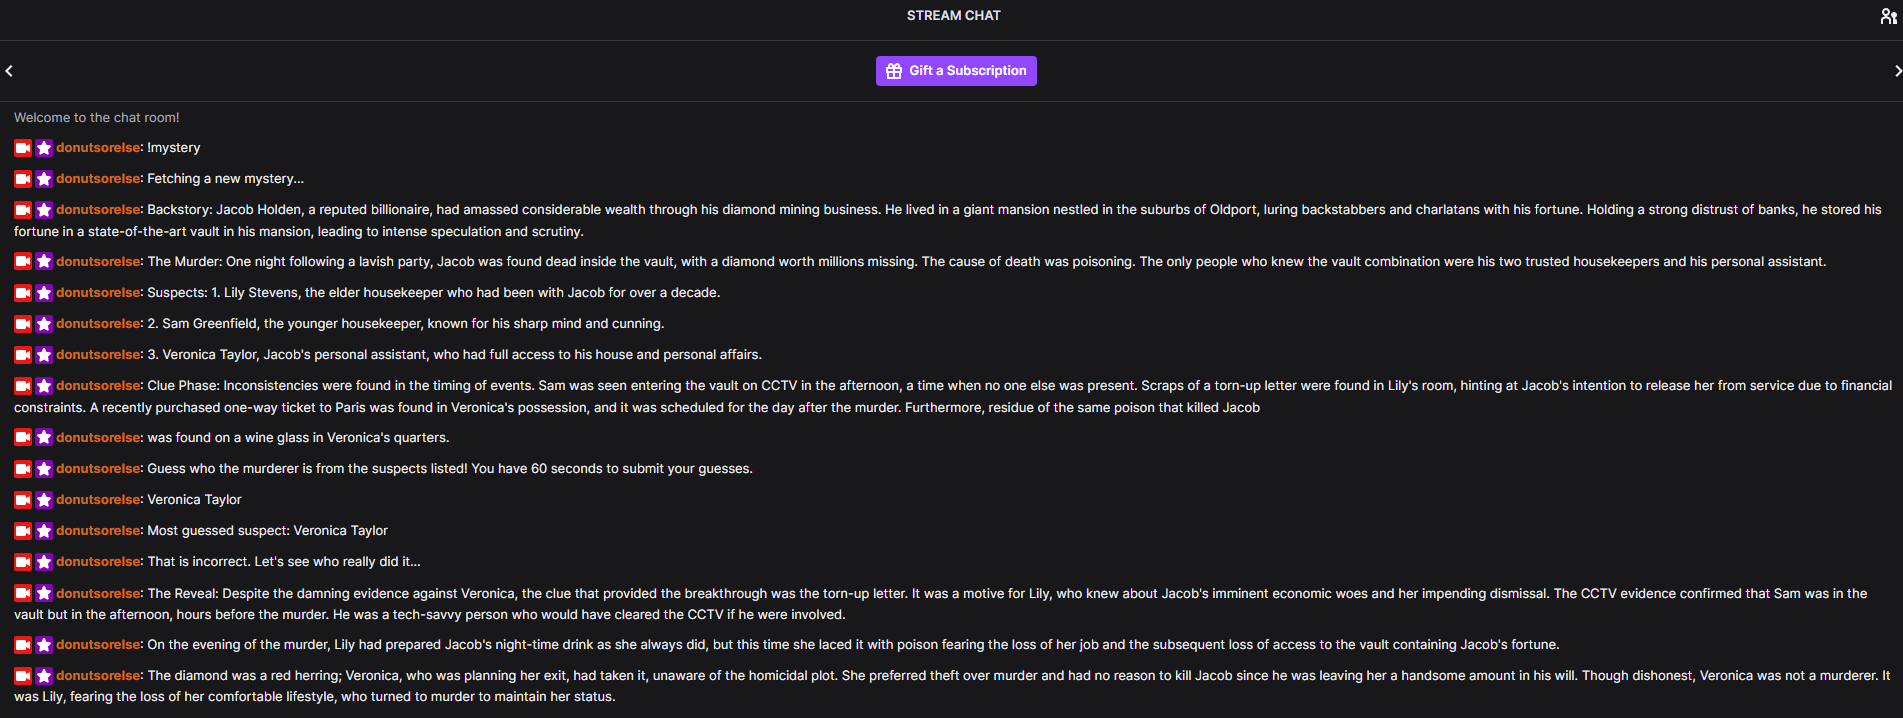Click the broadcaster camera badge beside the !mystery message
This screenshot has width=1903, height=718.
tap(22, 148)
